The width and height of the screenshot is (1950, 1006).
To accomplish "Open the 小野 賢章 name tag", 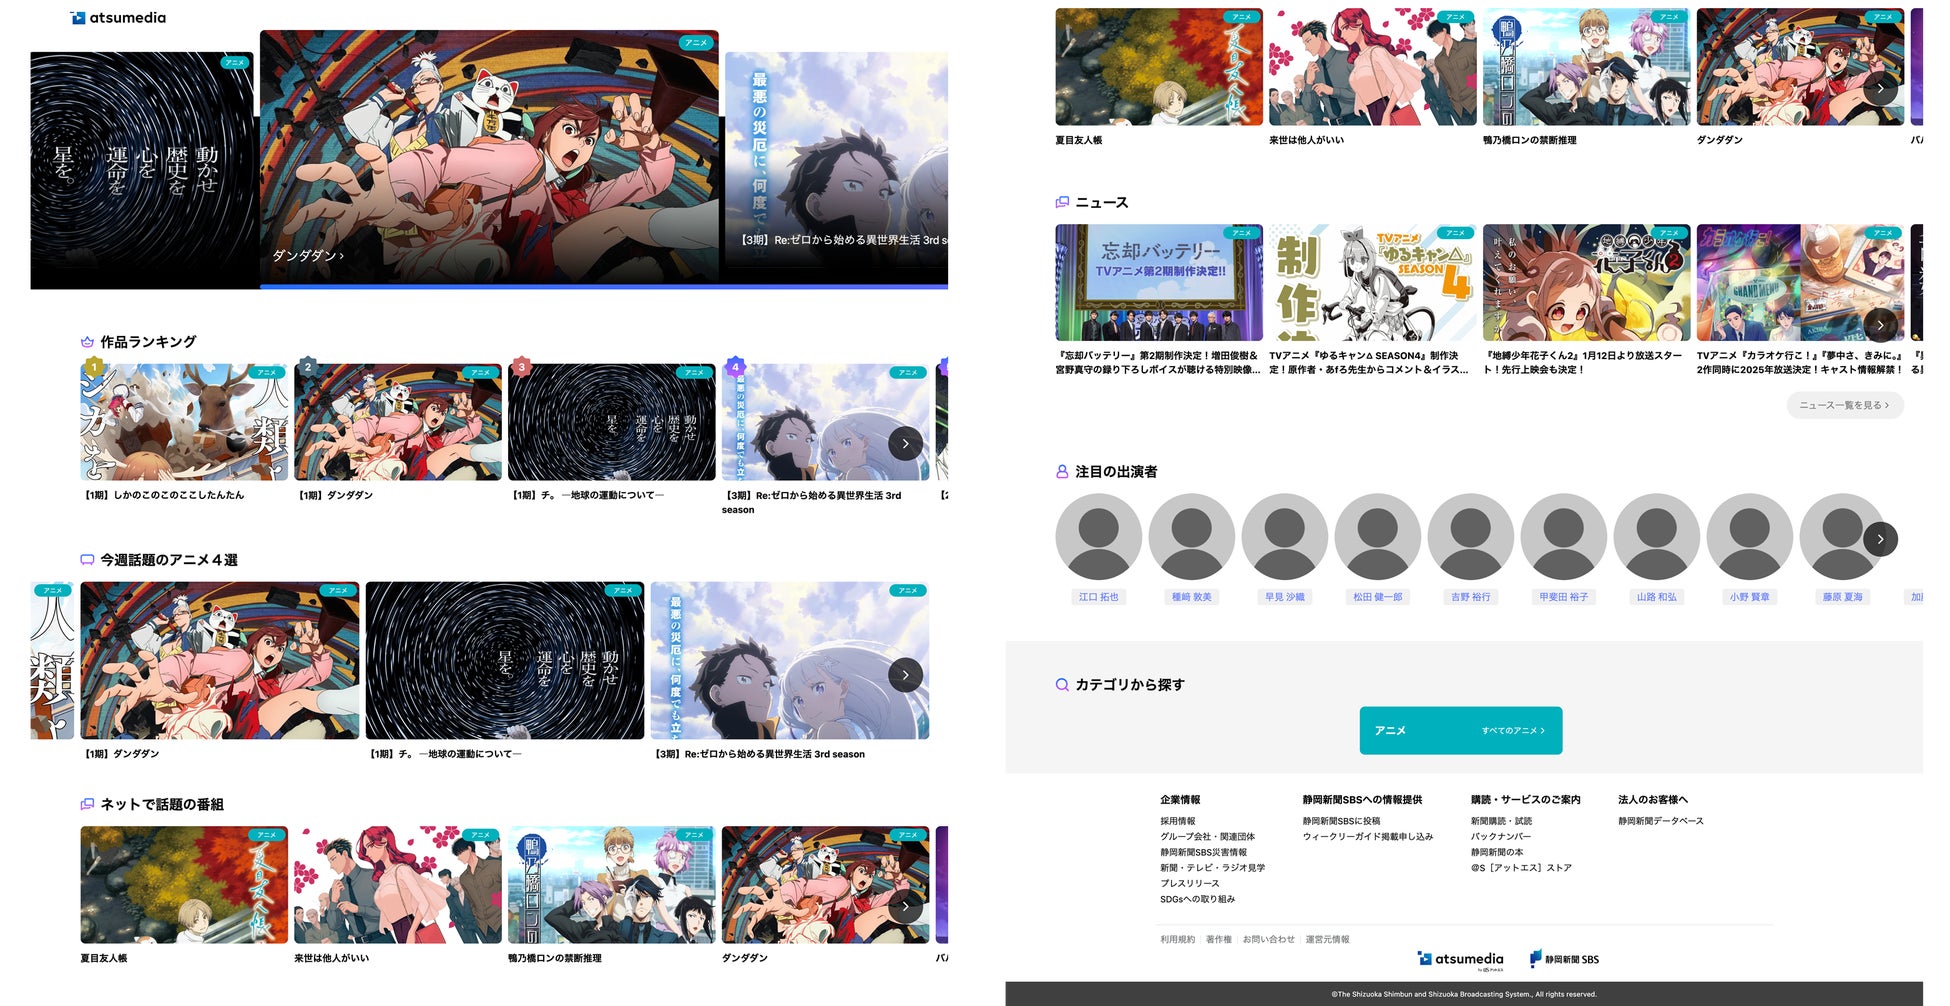I will 1749,597.
